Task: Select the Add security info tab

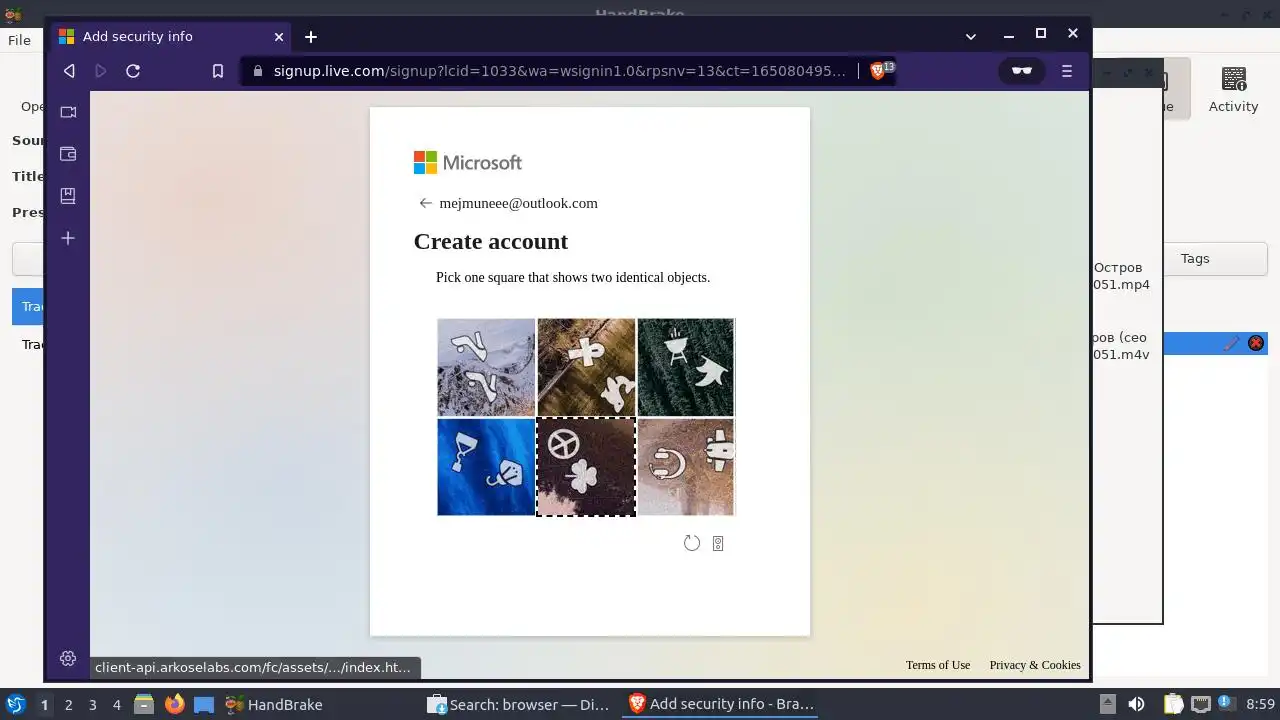Action: tap(172, 36)
